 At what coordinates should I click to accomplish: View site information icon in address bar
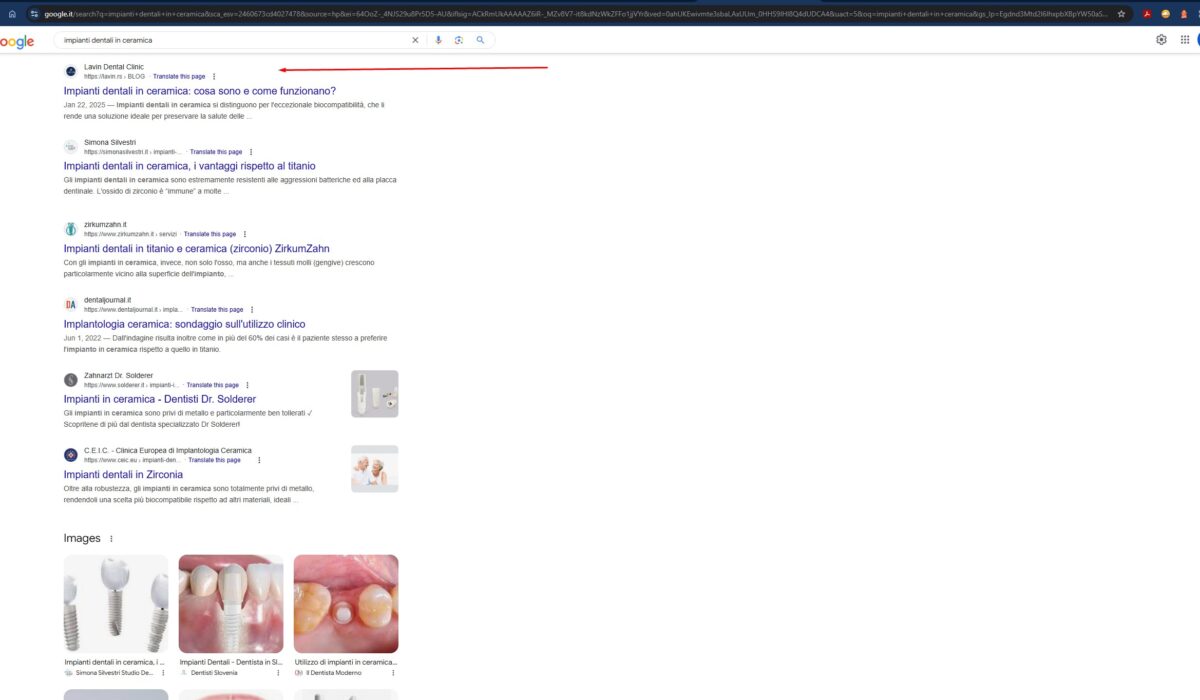click(34, 14)
